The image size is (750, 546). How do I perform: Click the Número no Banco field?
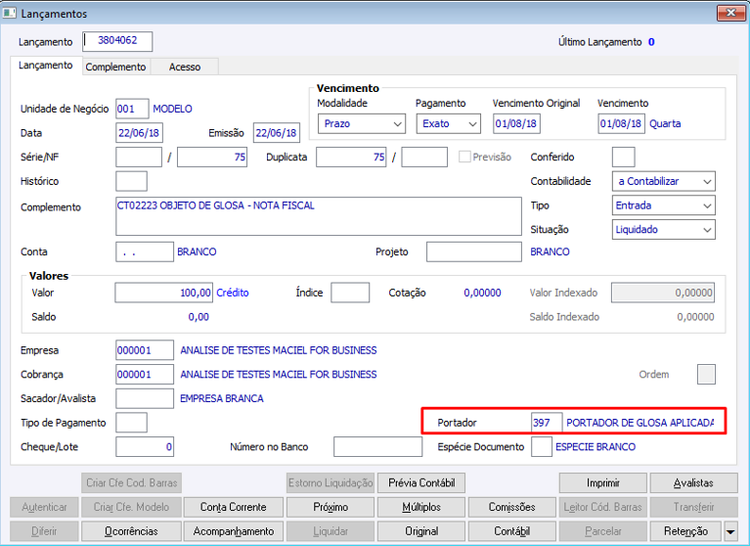pyautogui.click(x=378, y=447)
